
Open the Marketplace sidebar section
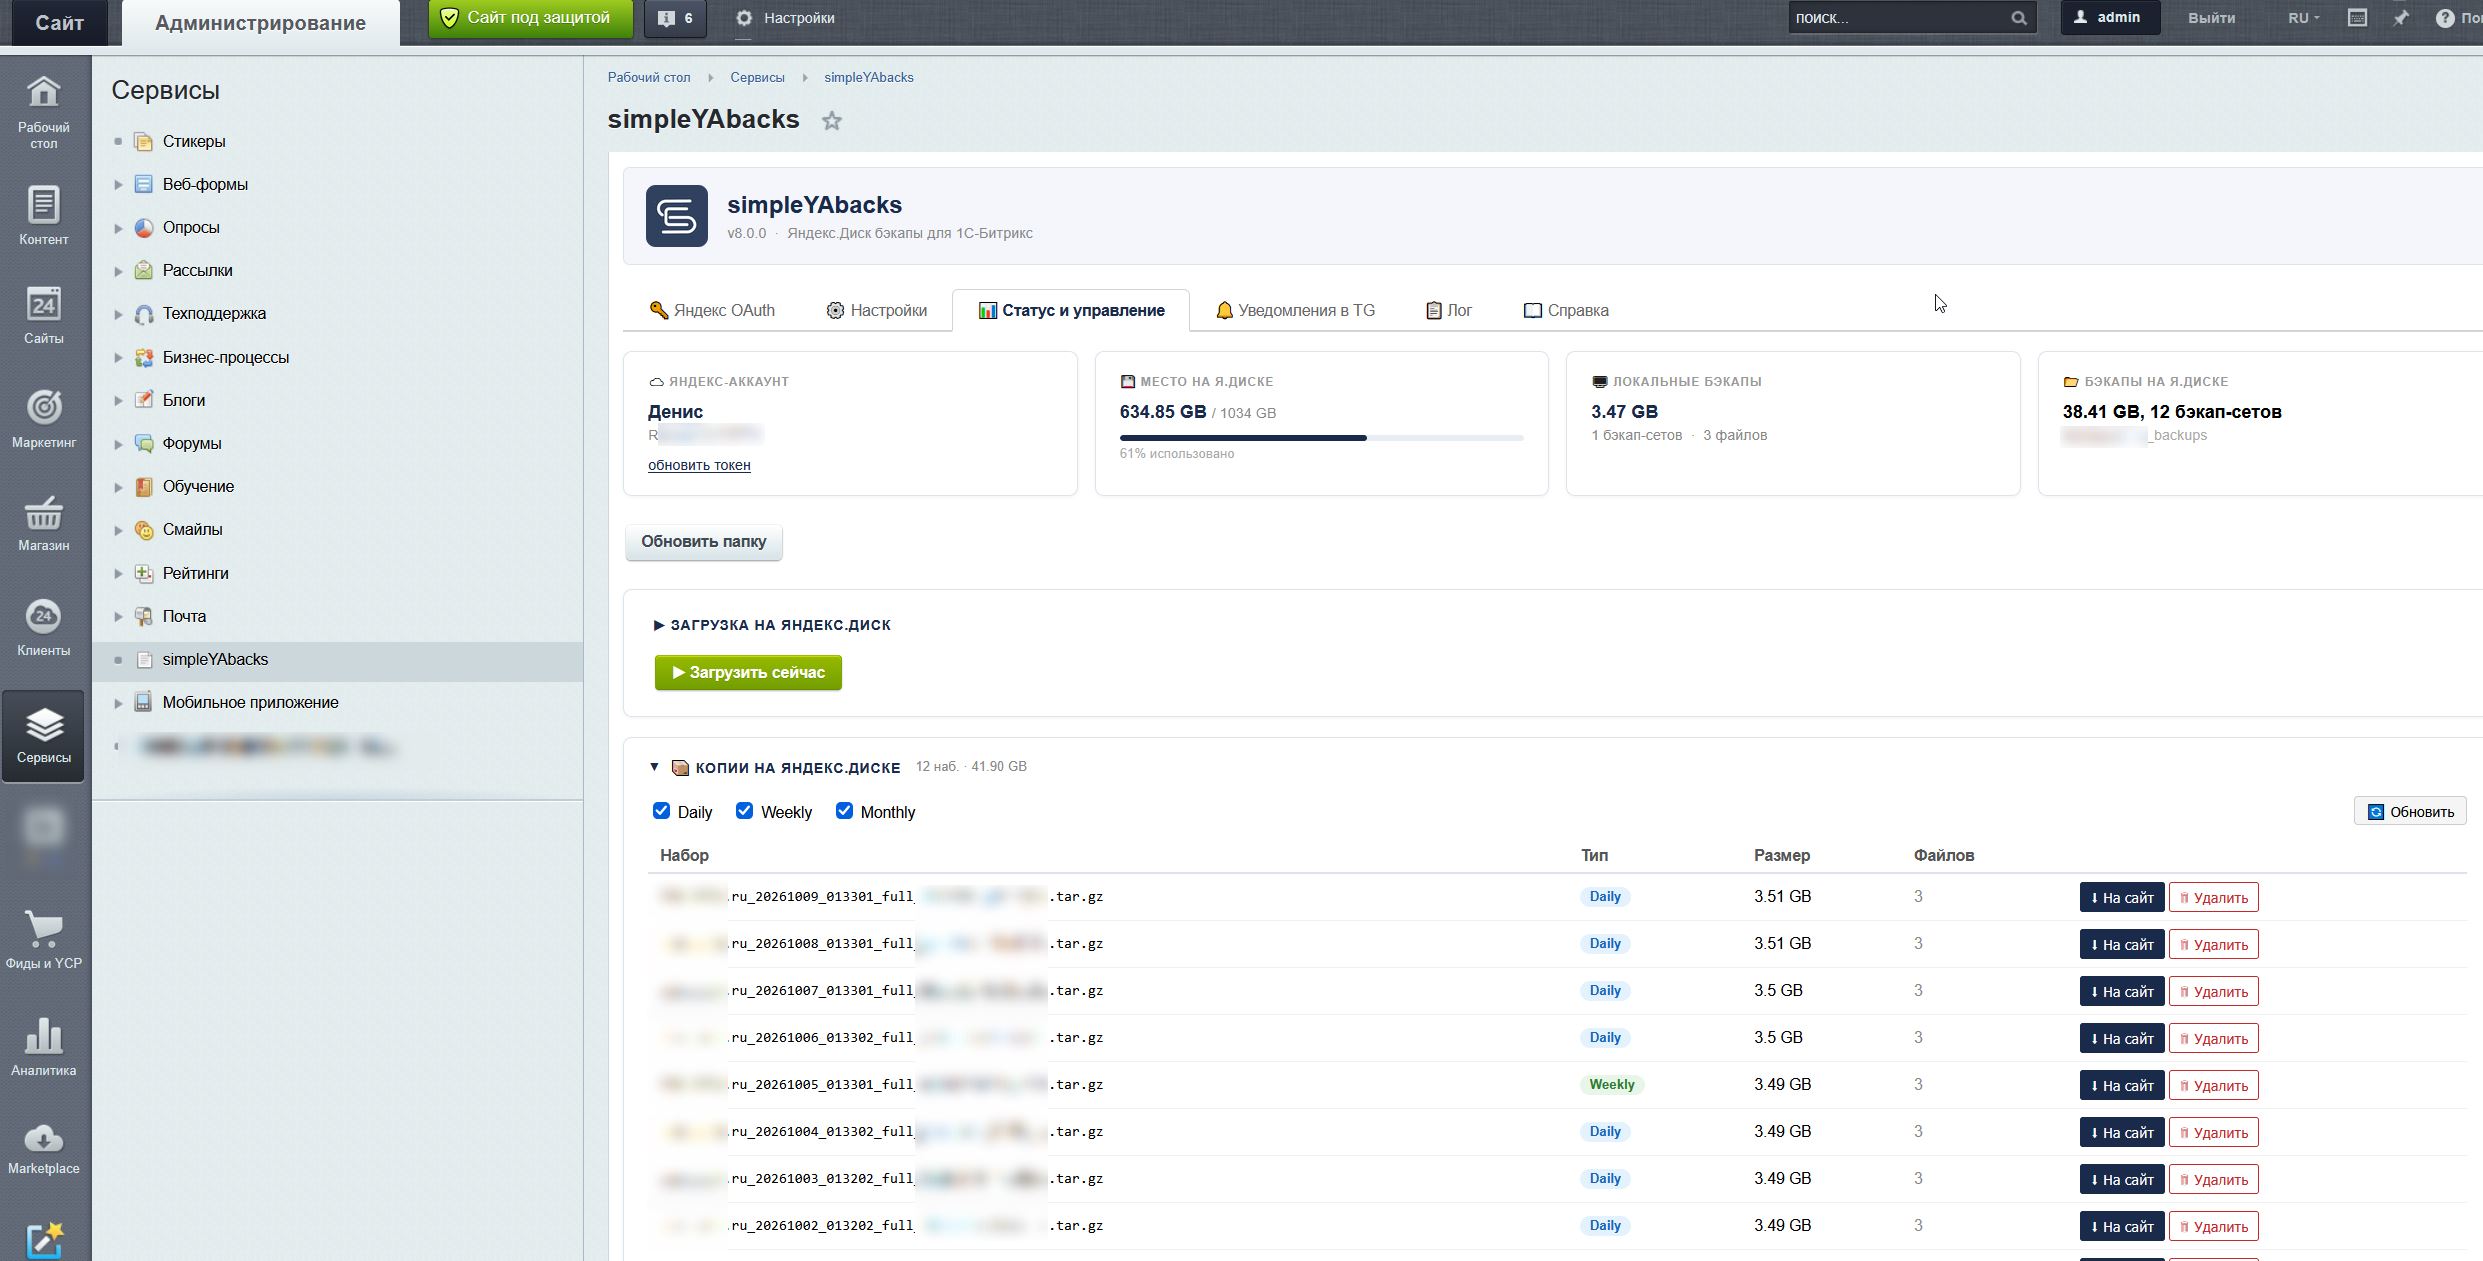pos(43,1148)
